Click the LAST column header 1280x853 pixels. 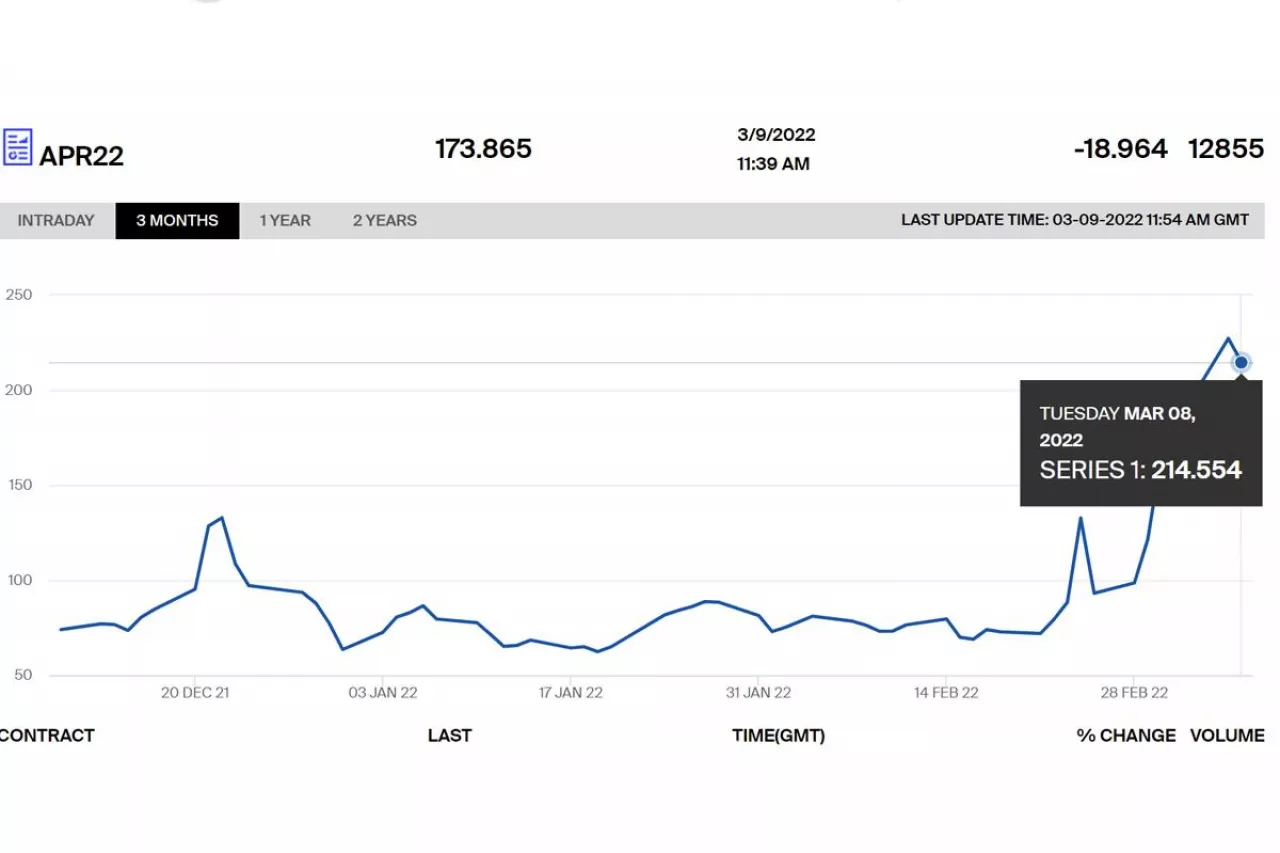(449, 735)
